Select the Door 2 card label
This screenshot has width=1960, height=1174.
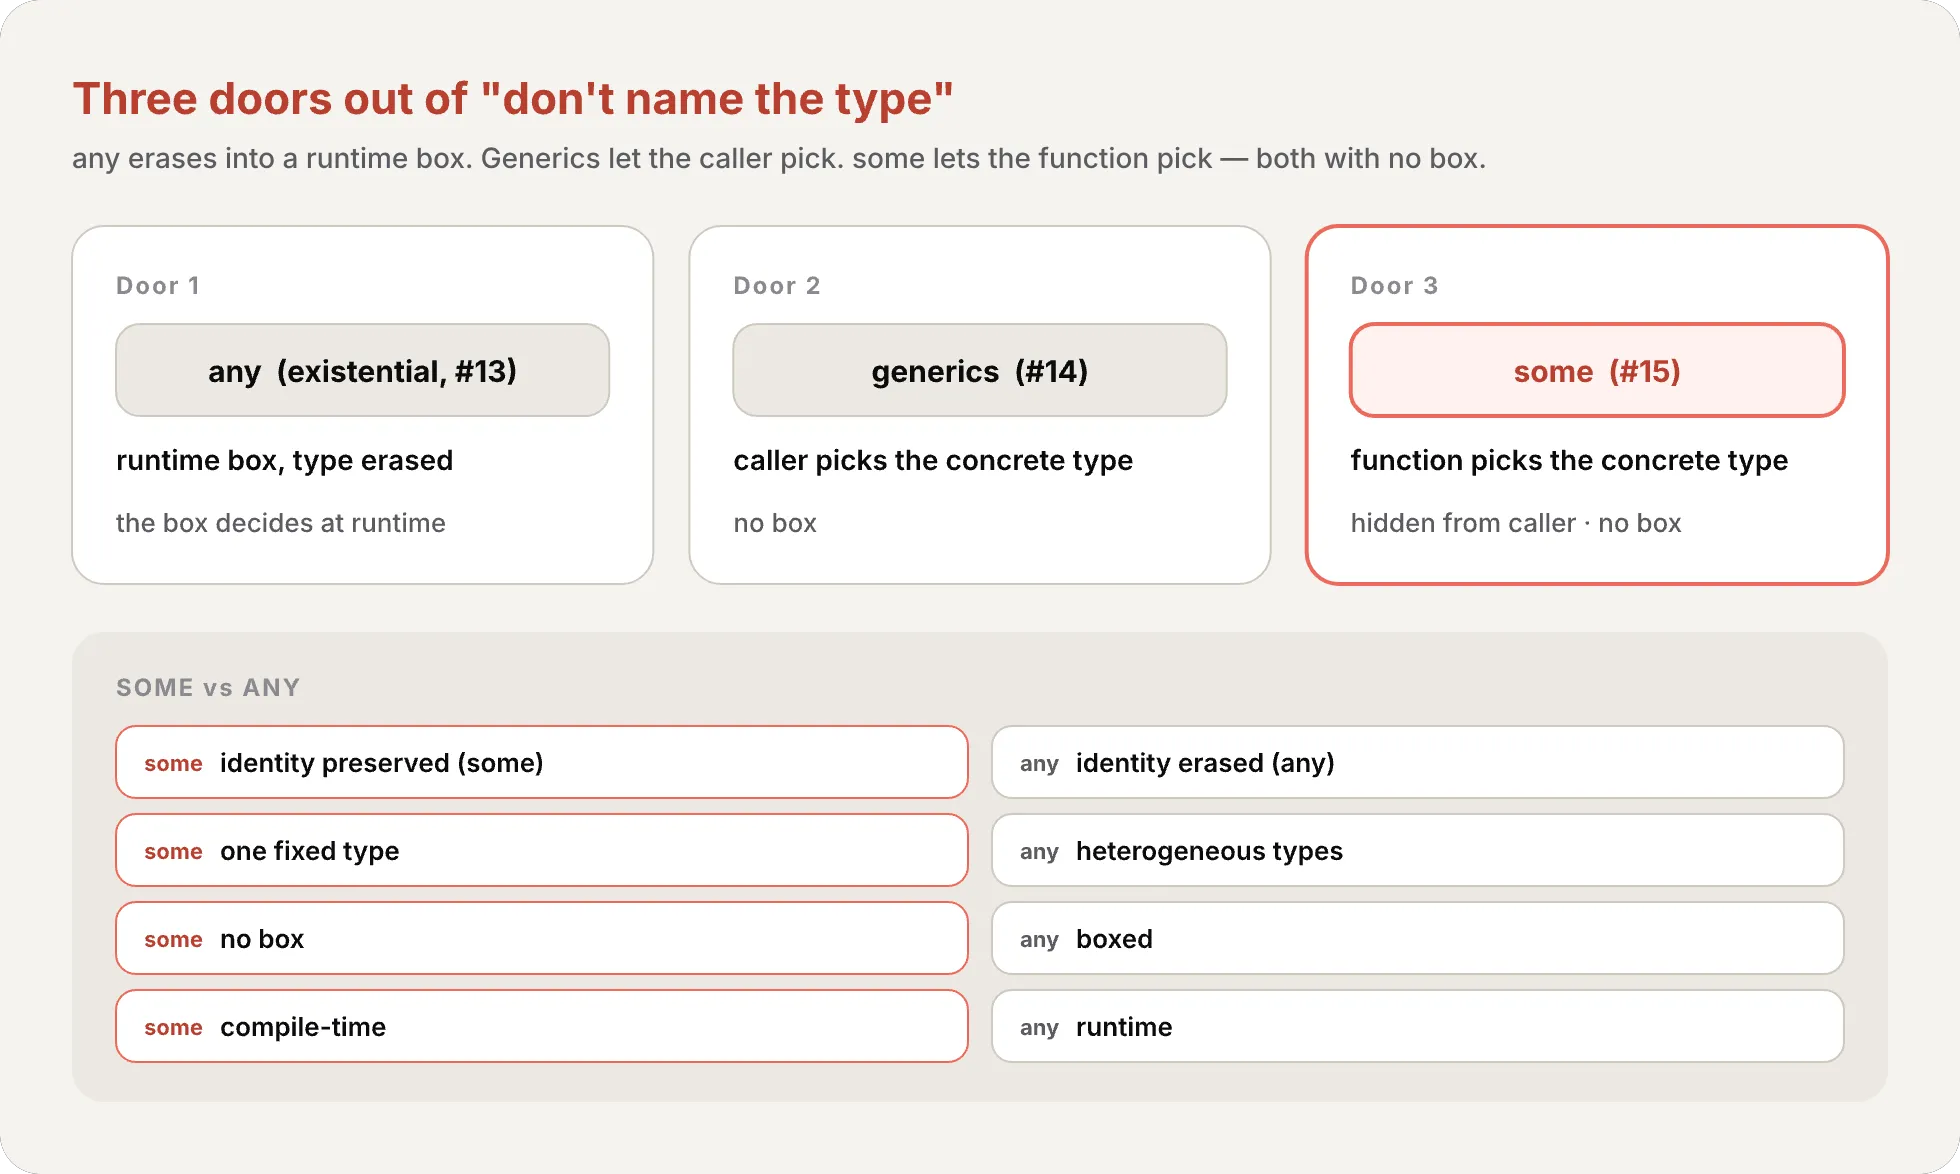pyautogui.click(x=777, y=285)
